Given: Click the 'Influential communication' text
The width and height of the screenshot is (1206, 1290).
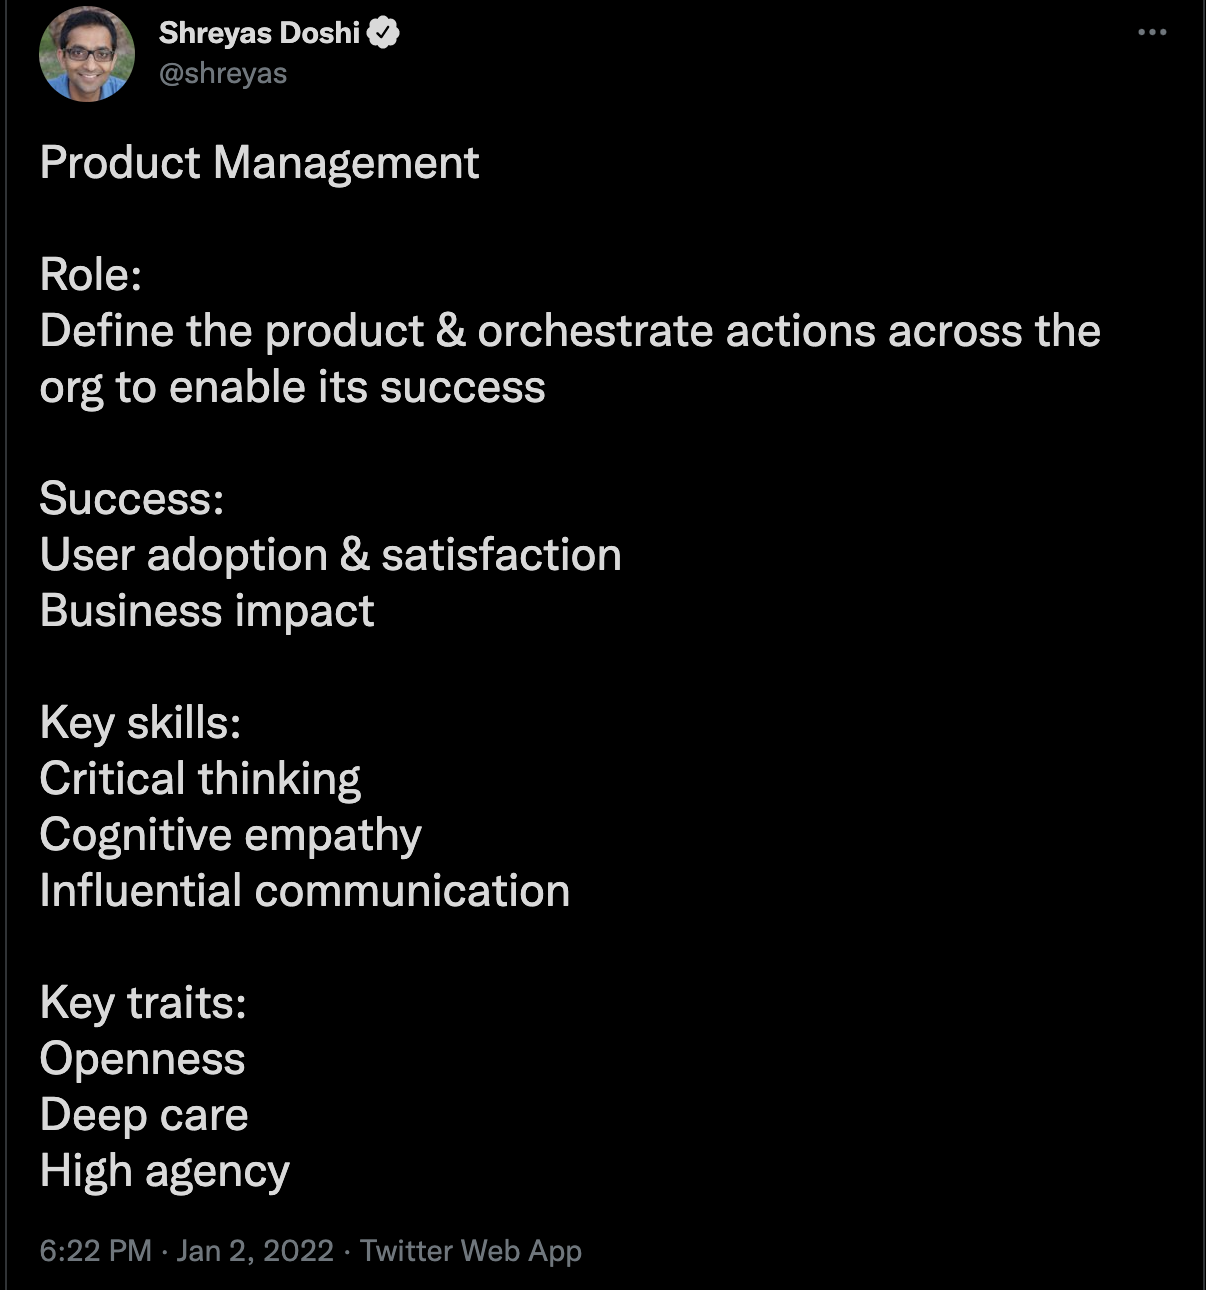Looking at the screenshot, I should pyautogui.click(x=305, y=891).
